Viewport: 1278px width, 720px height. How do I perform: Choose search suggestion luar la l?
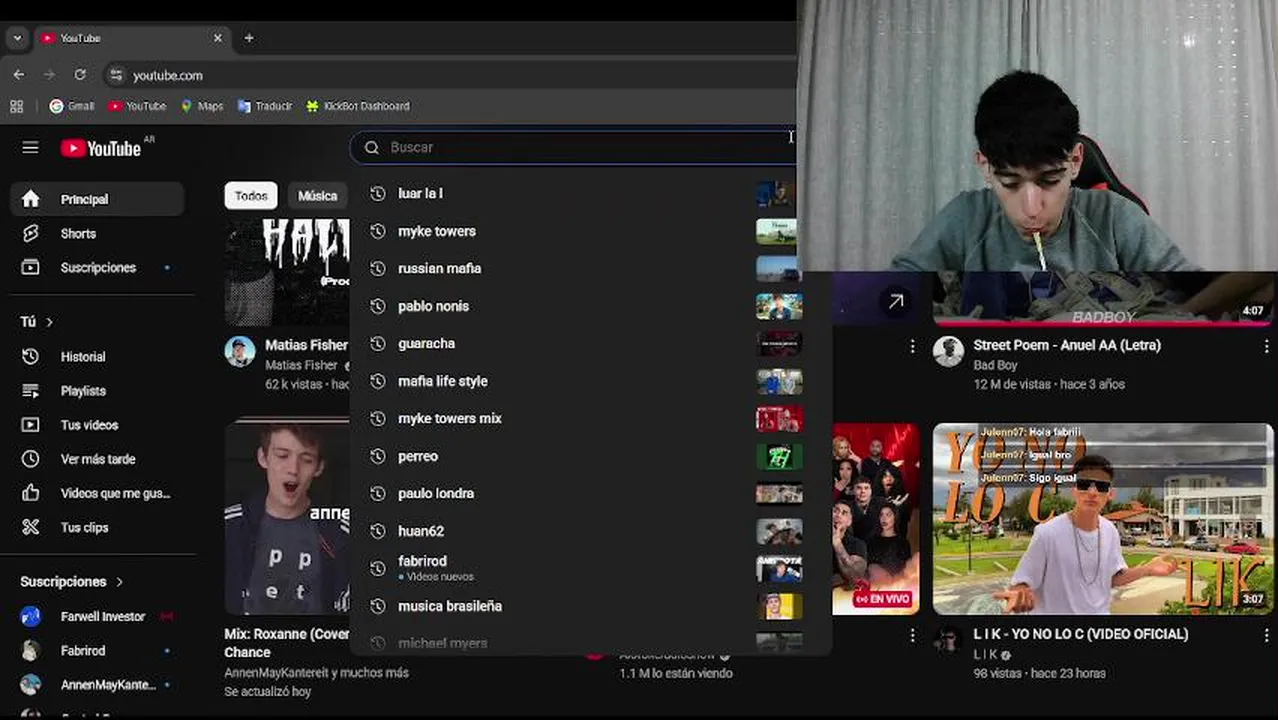589,193
